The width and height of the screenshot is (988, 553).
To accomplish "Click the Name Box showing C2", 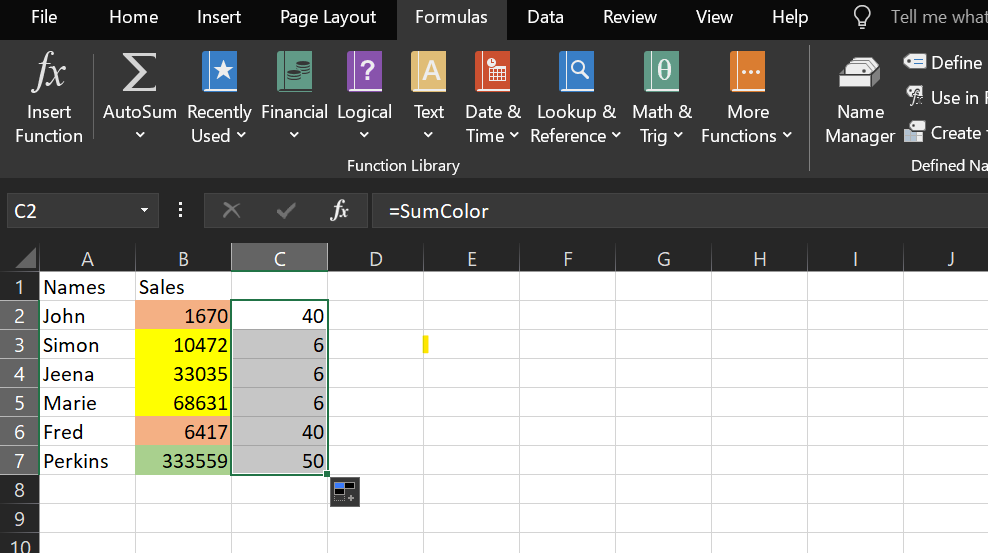I will (x=71, y=210).
